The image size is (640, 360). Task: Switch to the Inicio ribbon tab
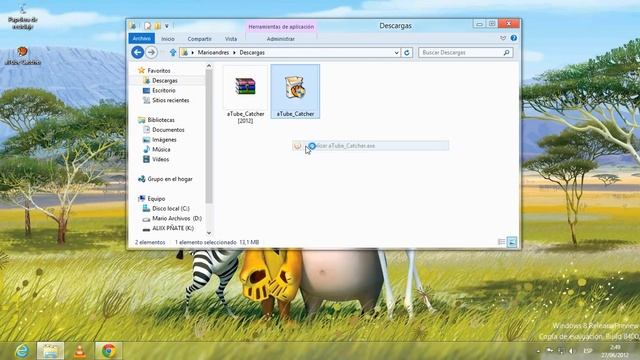(168, 39)
